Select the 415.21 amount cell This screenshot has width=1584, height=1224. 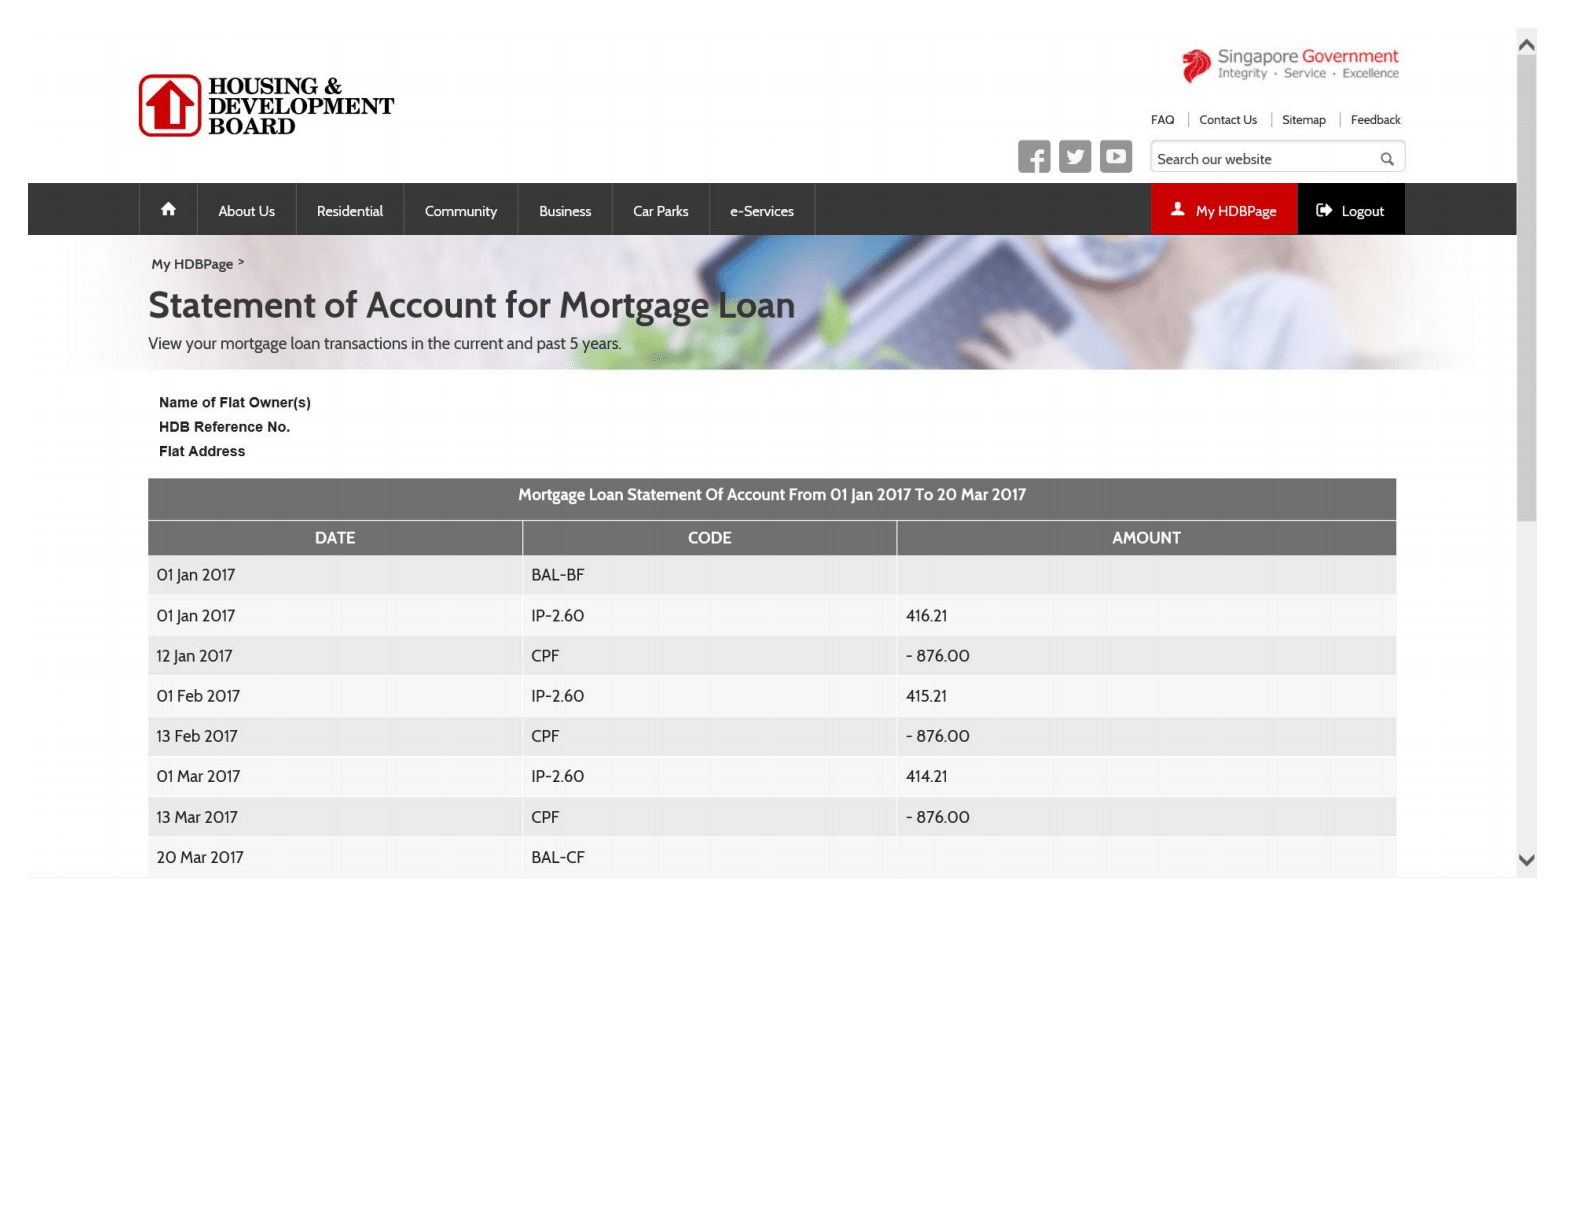point(1146,696)
